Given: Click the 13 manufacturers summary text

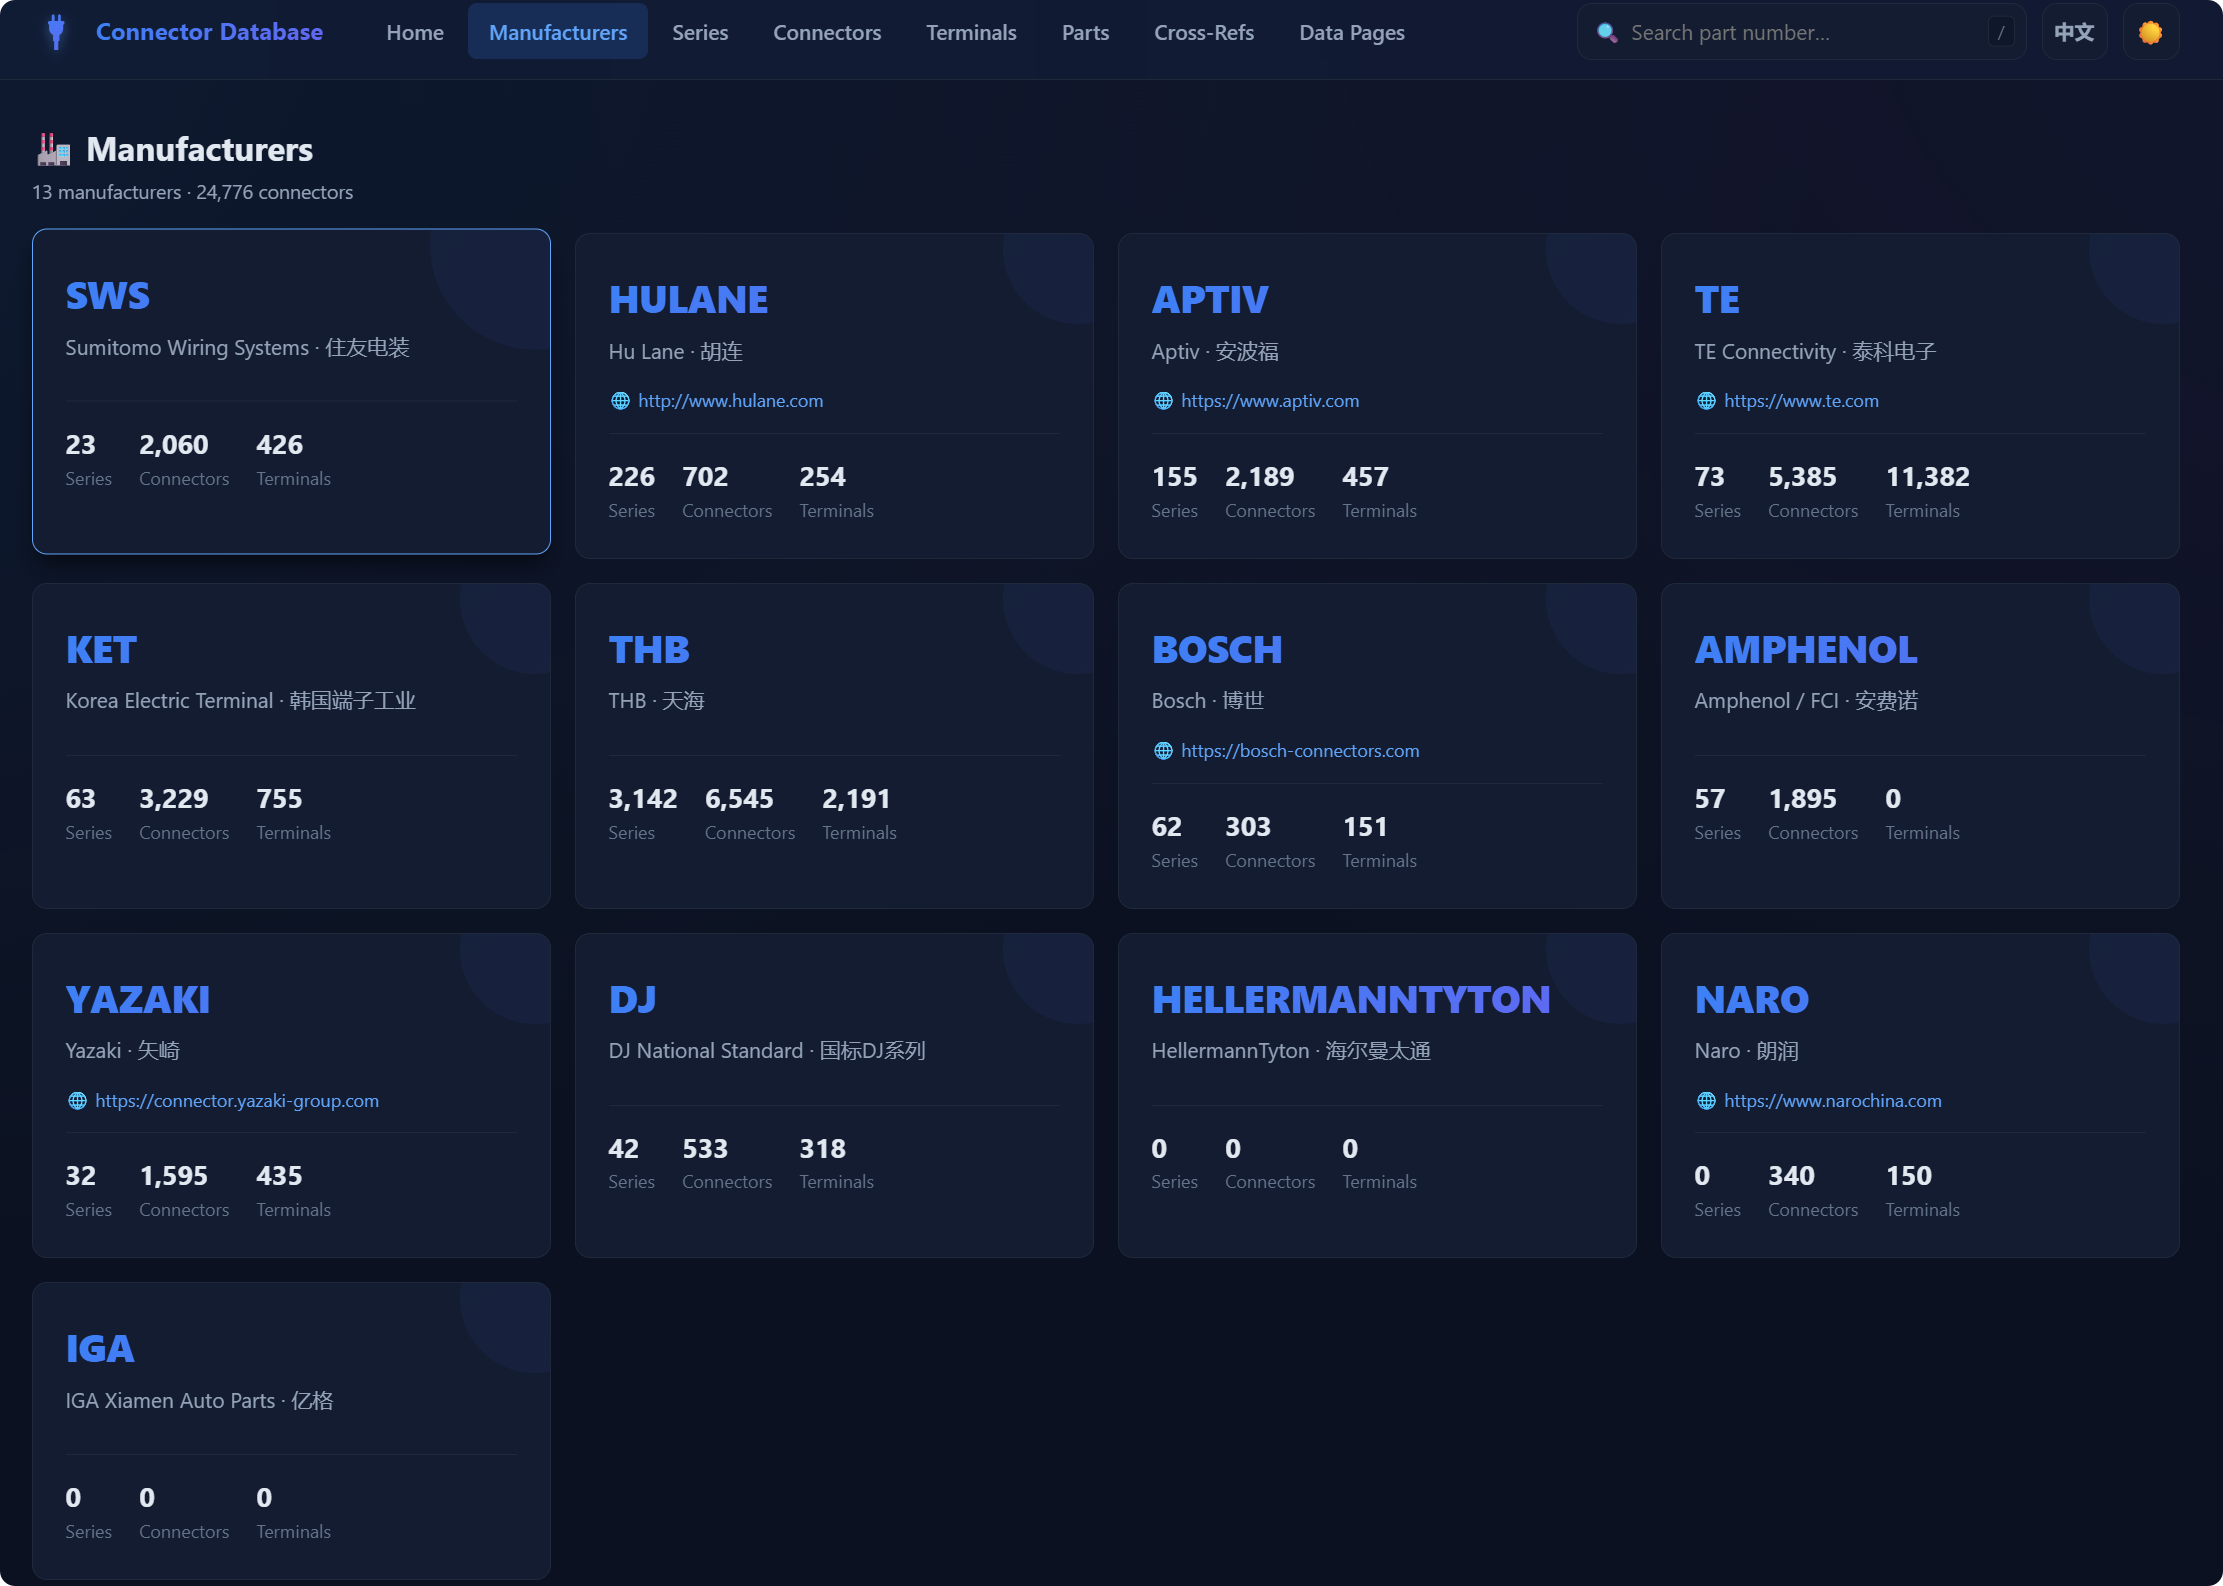Looking at the screenshot, I should [193, 192].
